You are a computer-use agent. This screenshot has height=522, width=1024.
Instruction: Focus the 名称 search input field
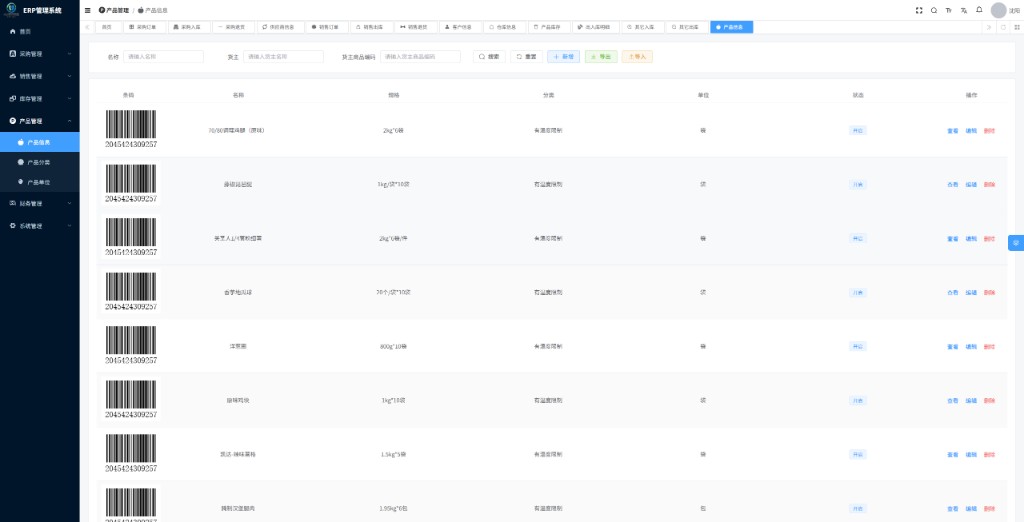163,57
